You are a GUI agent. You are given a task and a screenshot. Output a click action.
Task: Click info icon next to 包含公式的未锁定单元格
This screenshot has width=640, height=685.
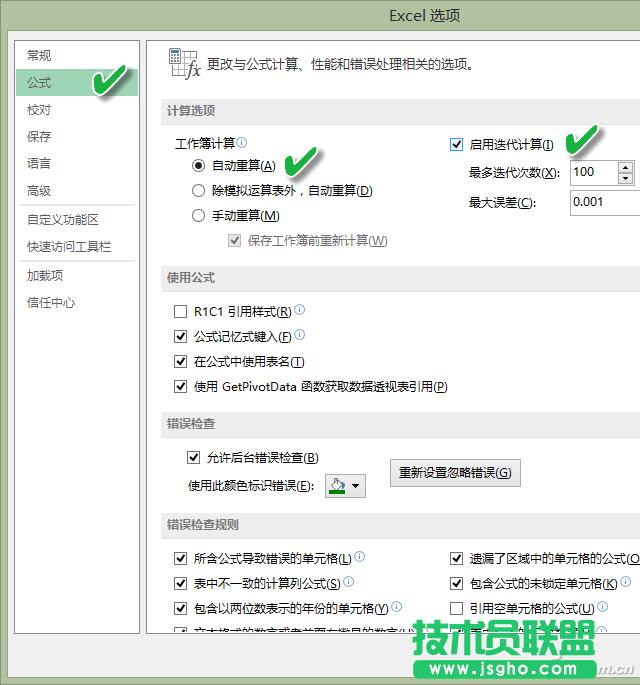click(626, 581)
